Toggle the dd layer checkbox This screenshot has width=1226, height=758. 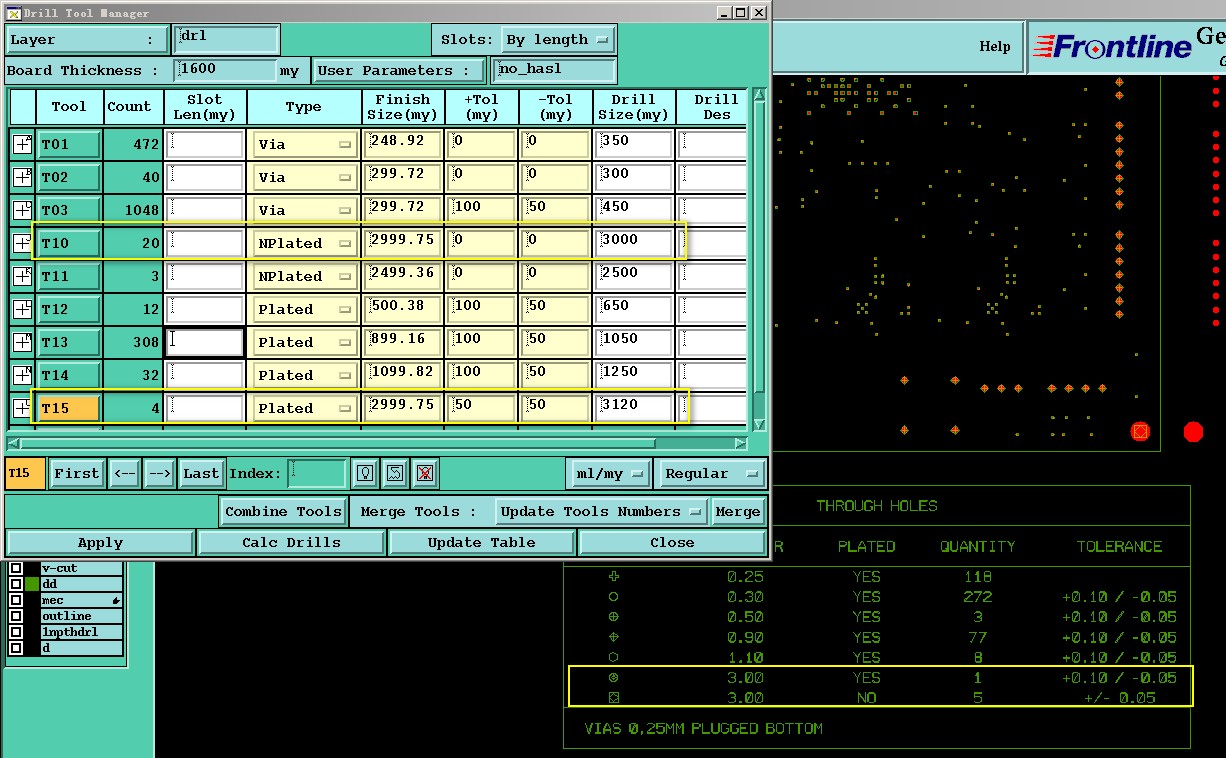(16, 584)
